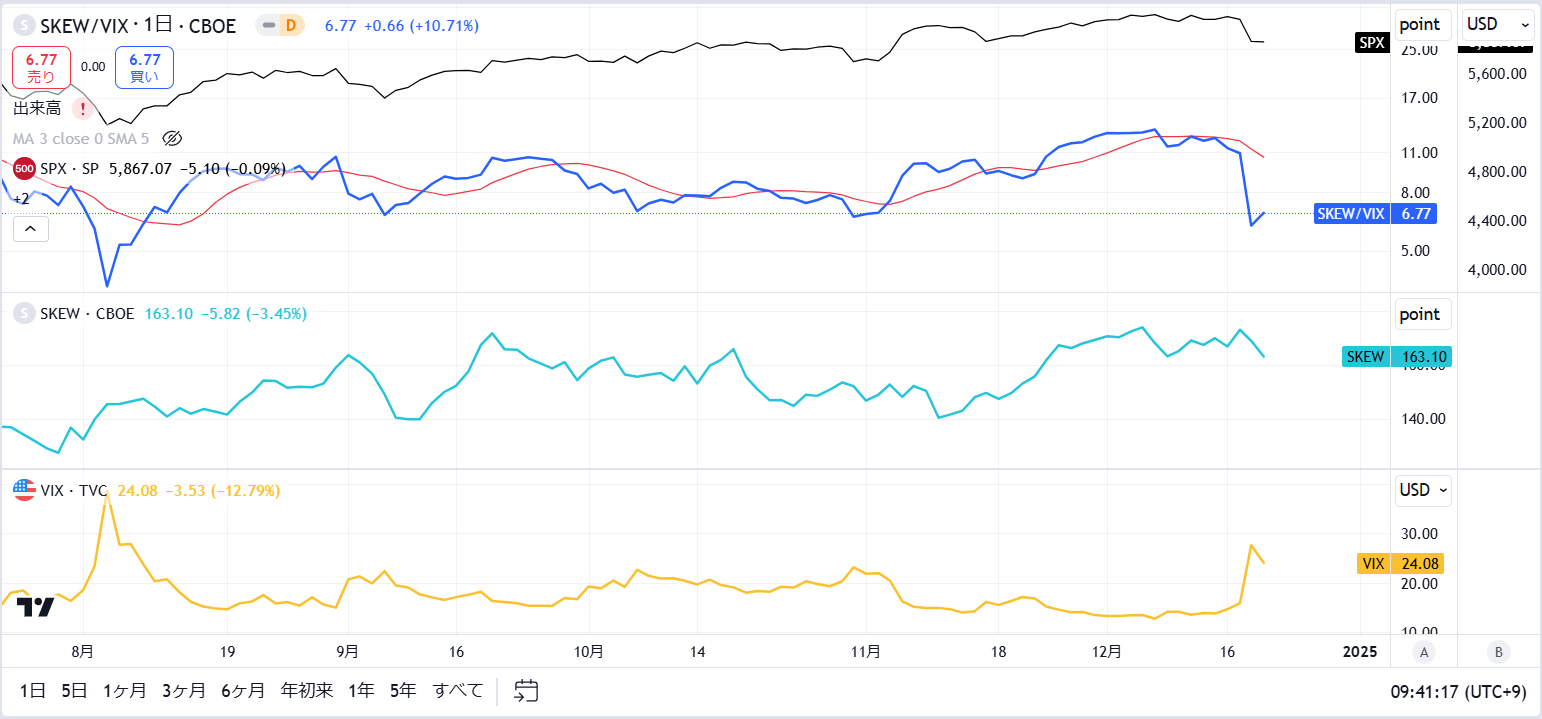Open the go-to-date calendar icon

point(526,690)
